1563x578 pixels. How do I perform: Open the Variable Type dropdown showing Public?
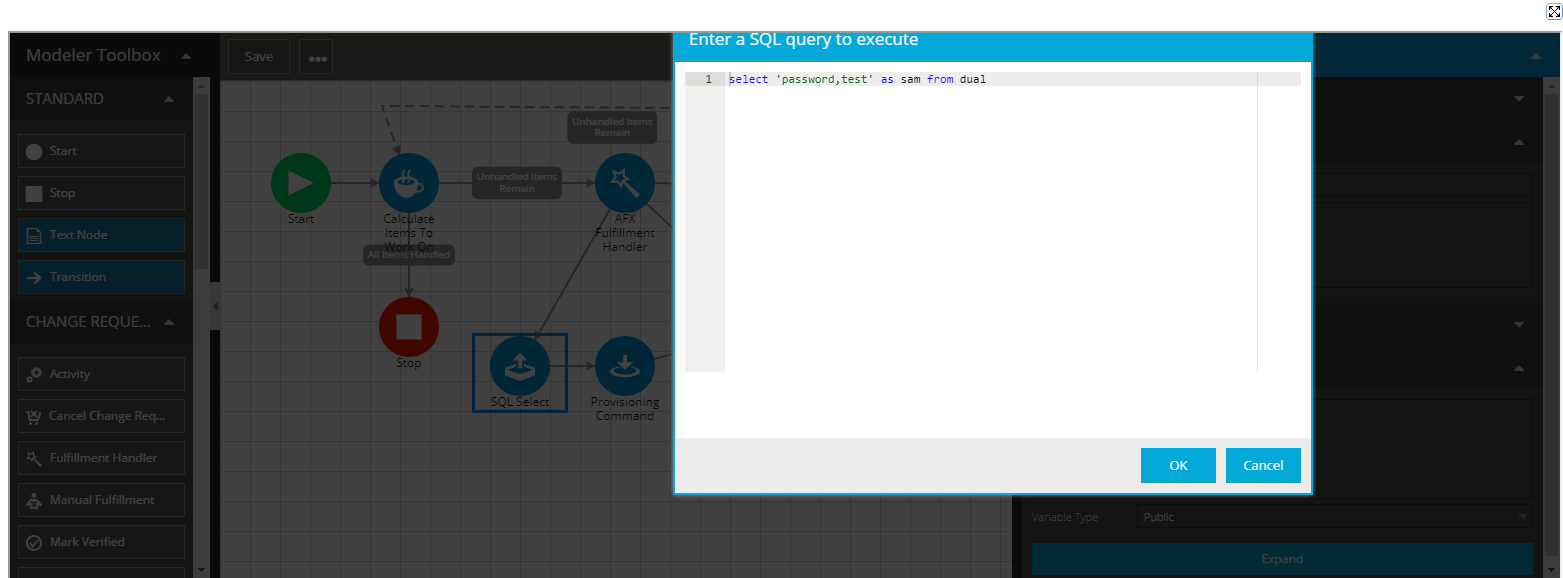(x=1334, y=517)
